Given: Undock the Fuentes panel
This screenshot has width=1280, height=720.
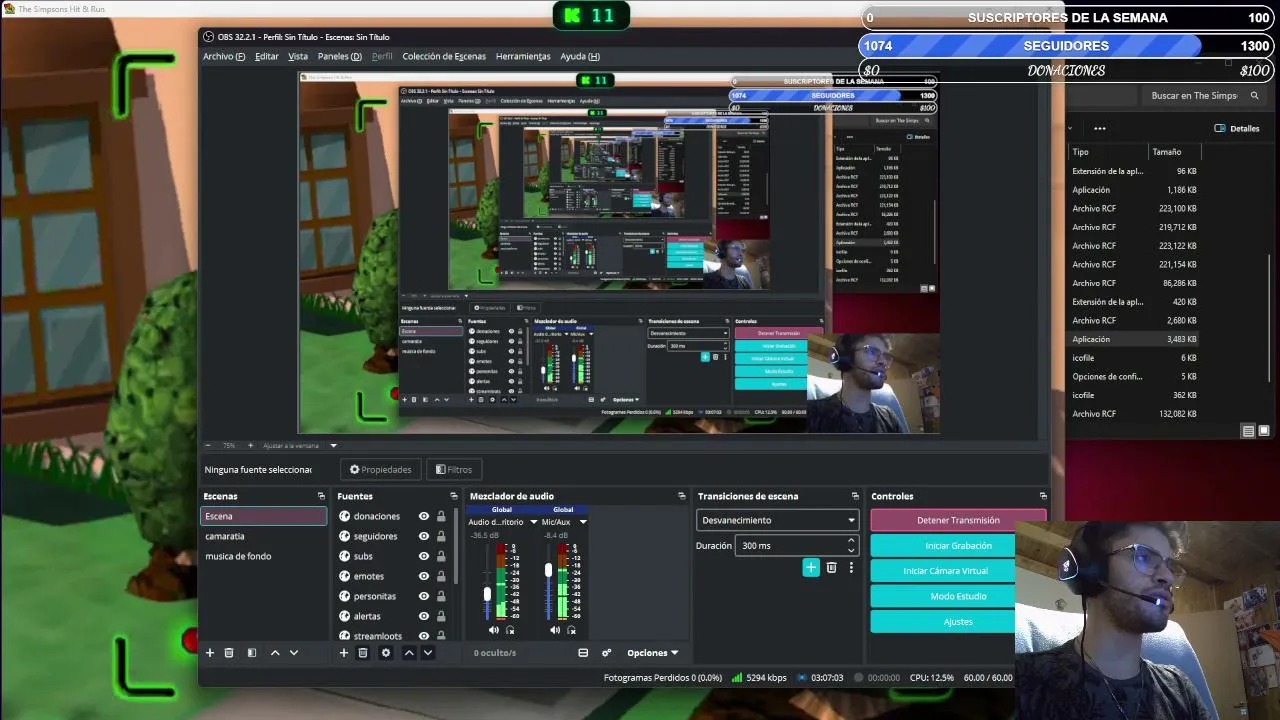Looking at the screenshot, I should (x=453, y=496).
